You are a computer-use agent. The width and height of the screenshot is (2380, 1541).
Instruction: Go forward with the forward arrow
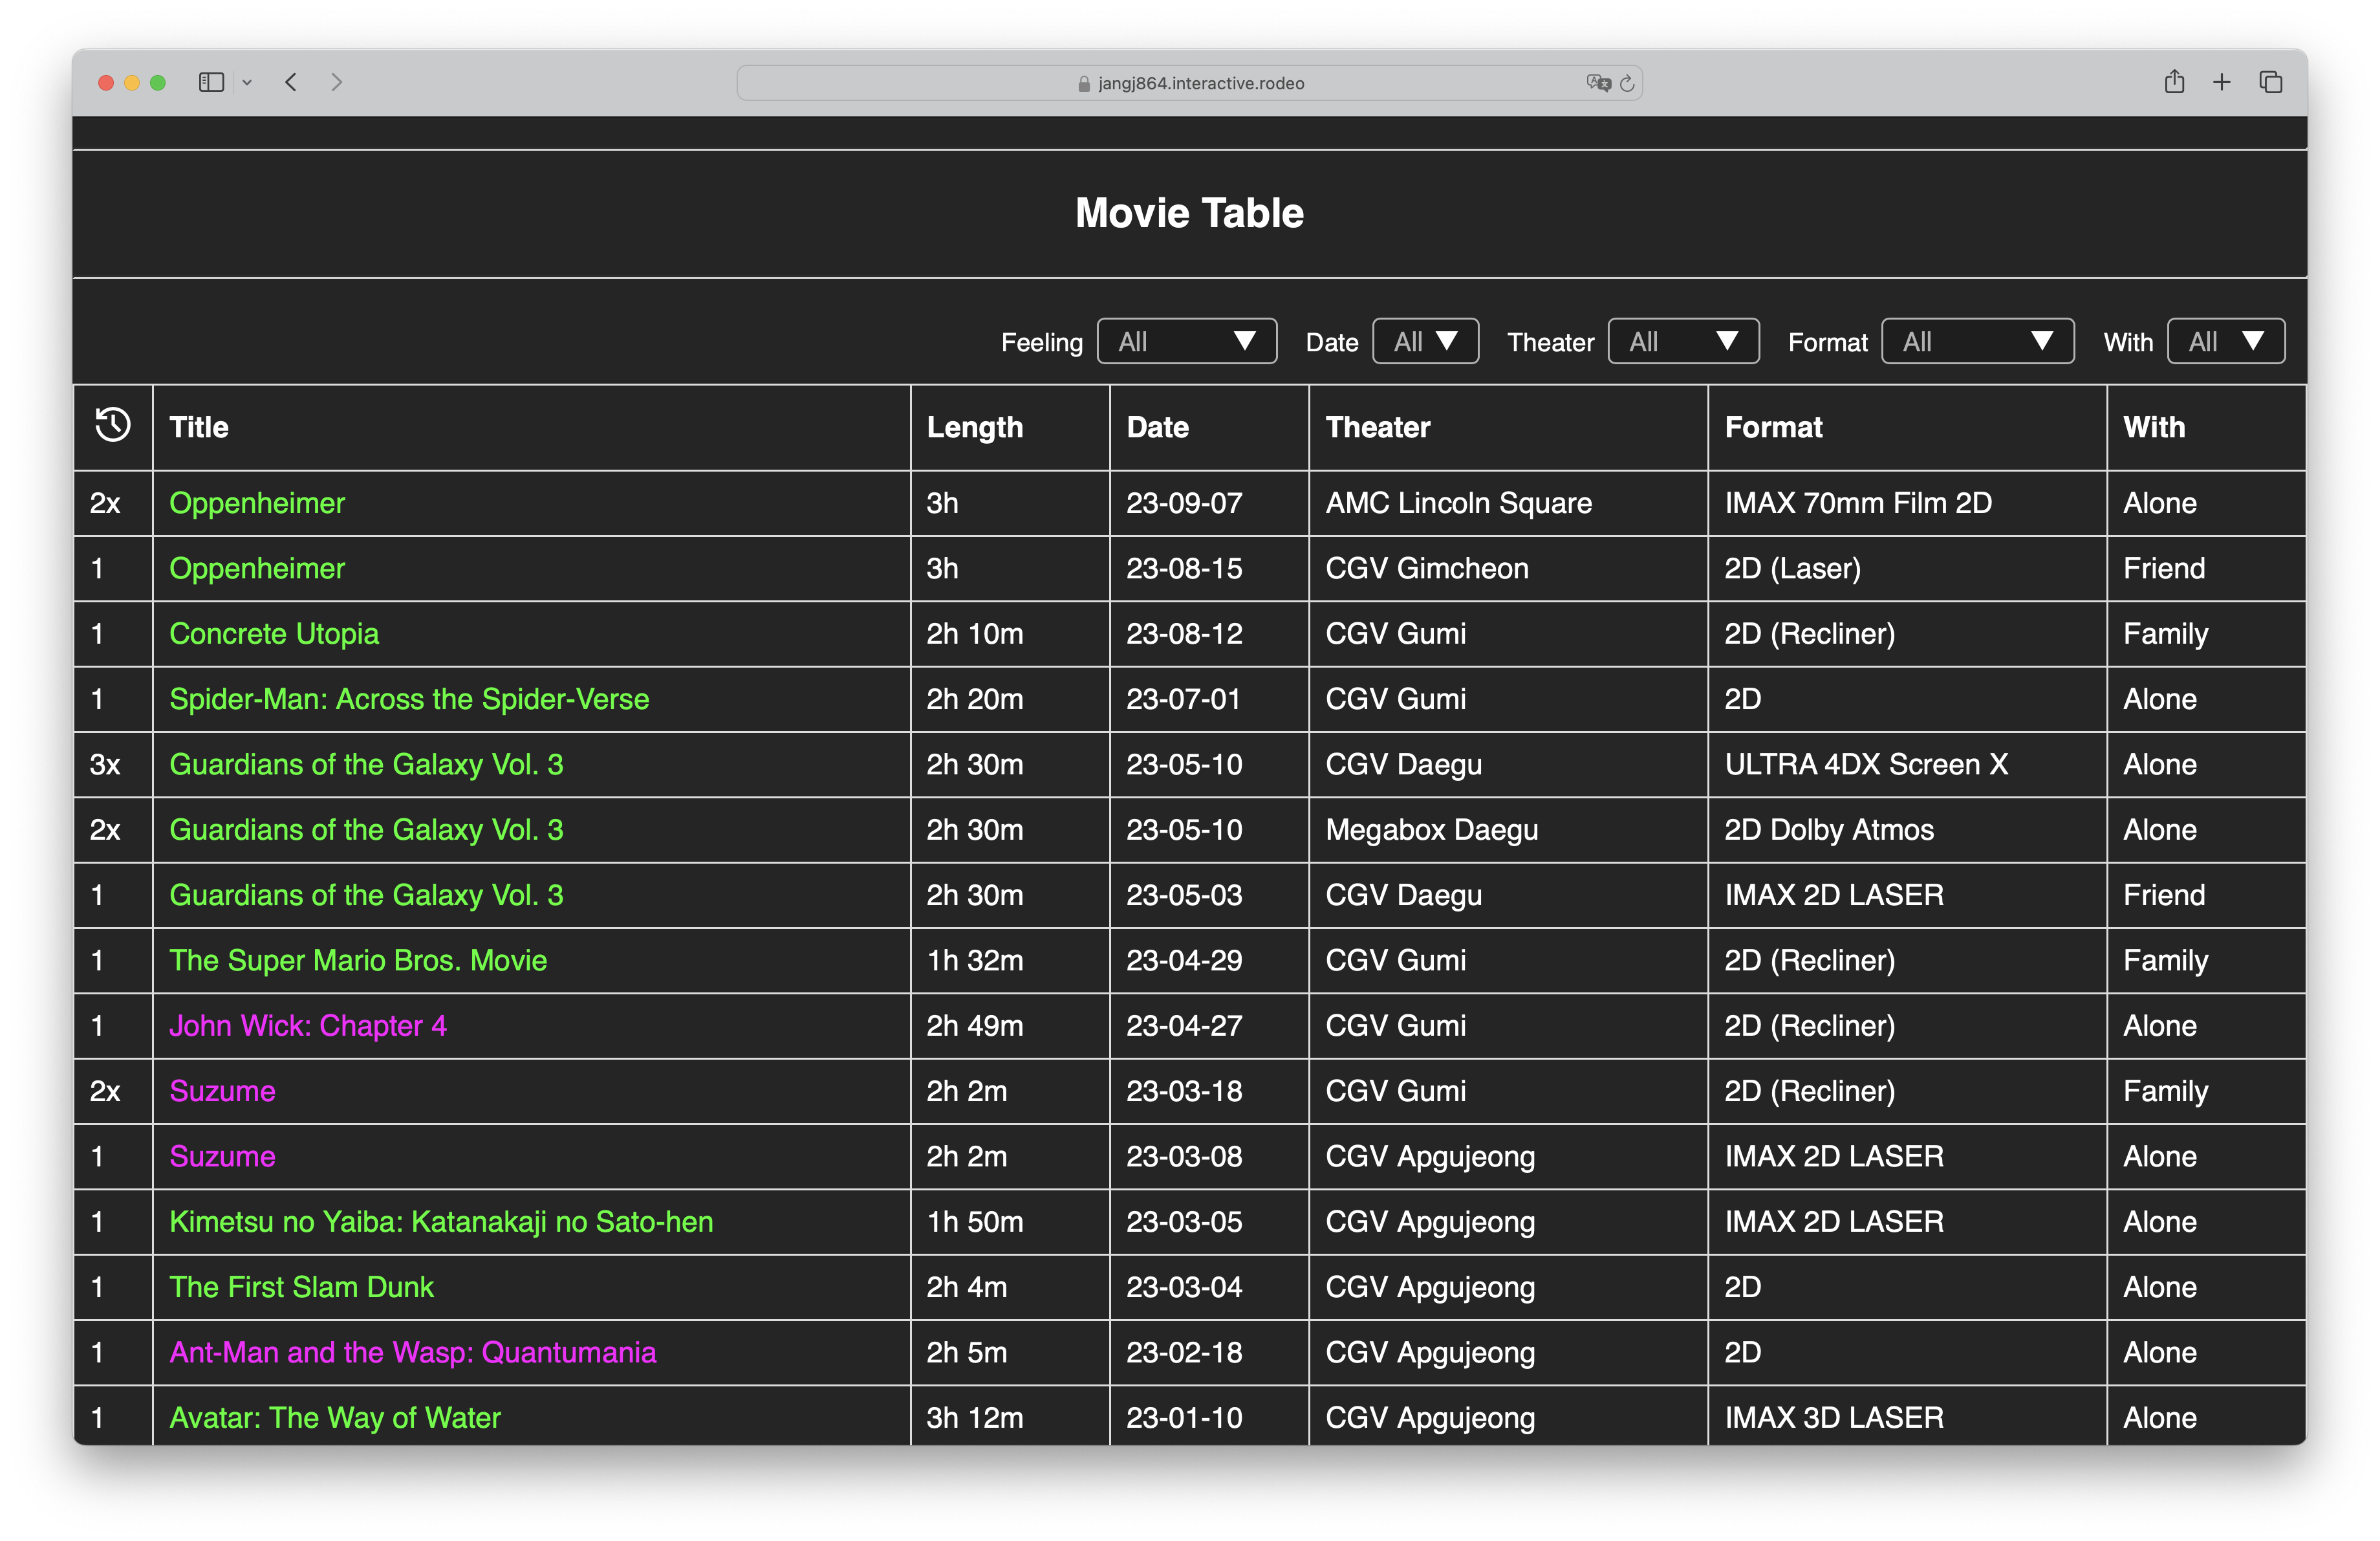tap(337, 82)
